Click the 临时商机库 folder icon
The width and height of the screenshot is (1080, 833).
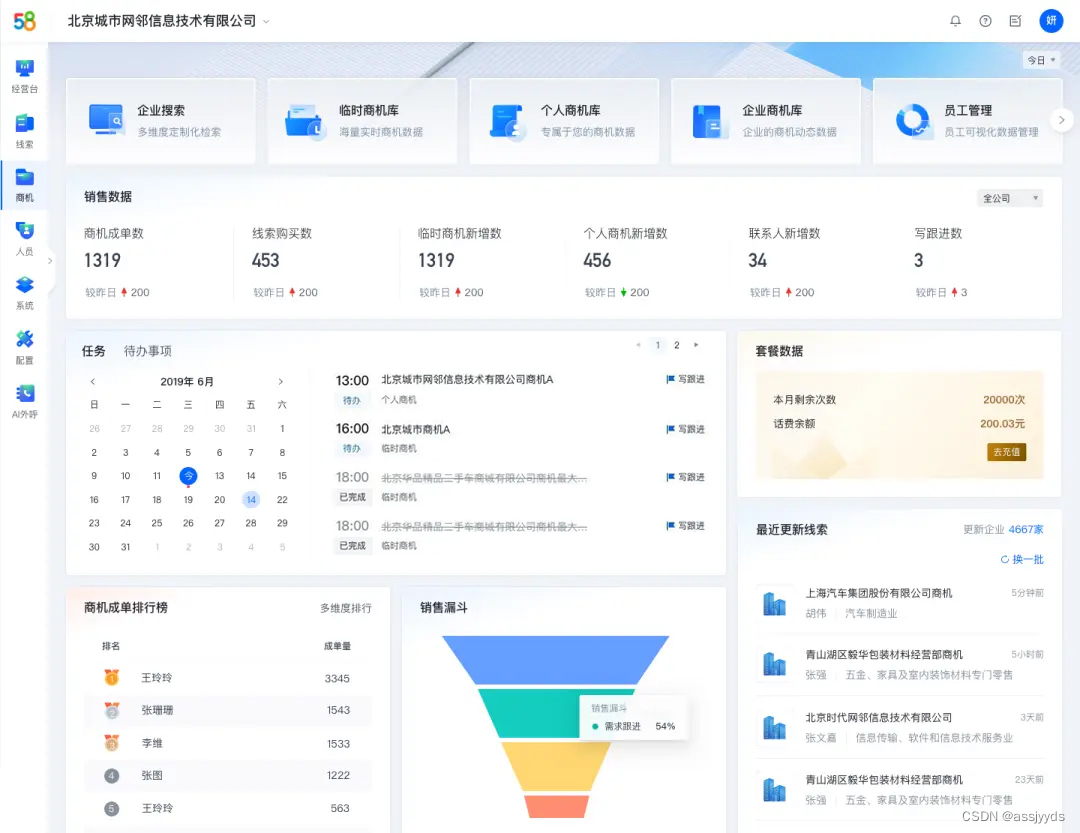click(x=304, y=121)
